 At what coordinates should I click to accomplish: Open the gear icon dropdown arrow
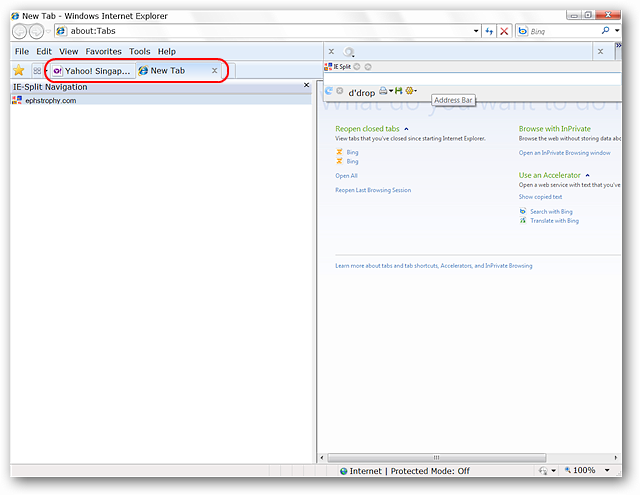coord(416,91)
